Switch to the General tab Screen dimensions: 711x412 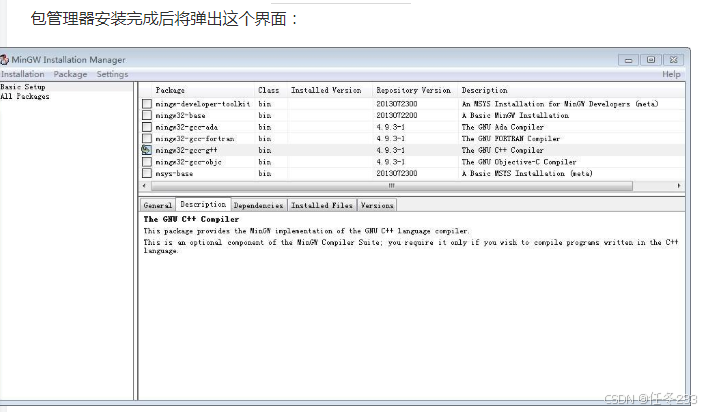pyautogui.click(x=157, y=205)
